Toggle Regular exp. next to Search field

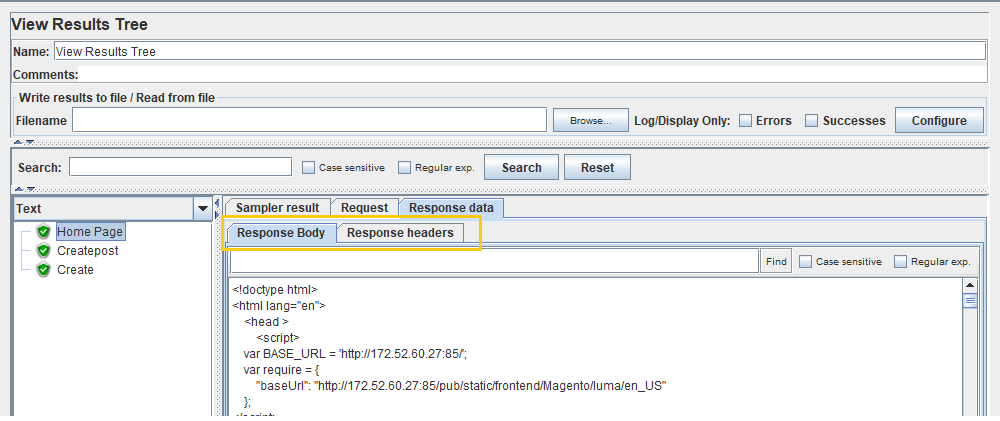404,168
